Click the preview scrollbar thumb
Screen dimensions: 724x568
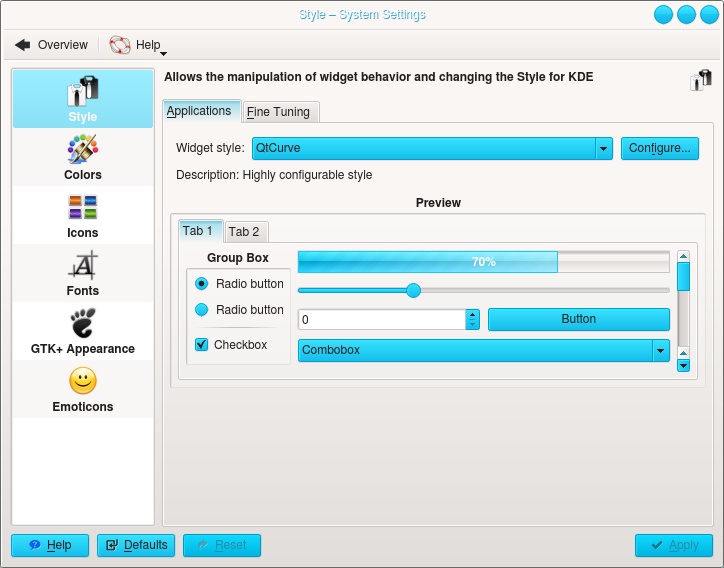pos(683,277)
